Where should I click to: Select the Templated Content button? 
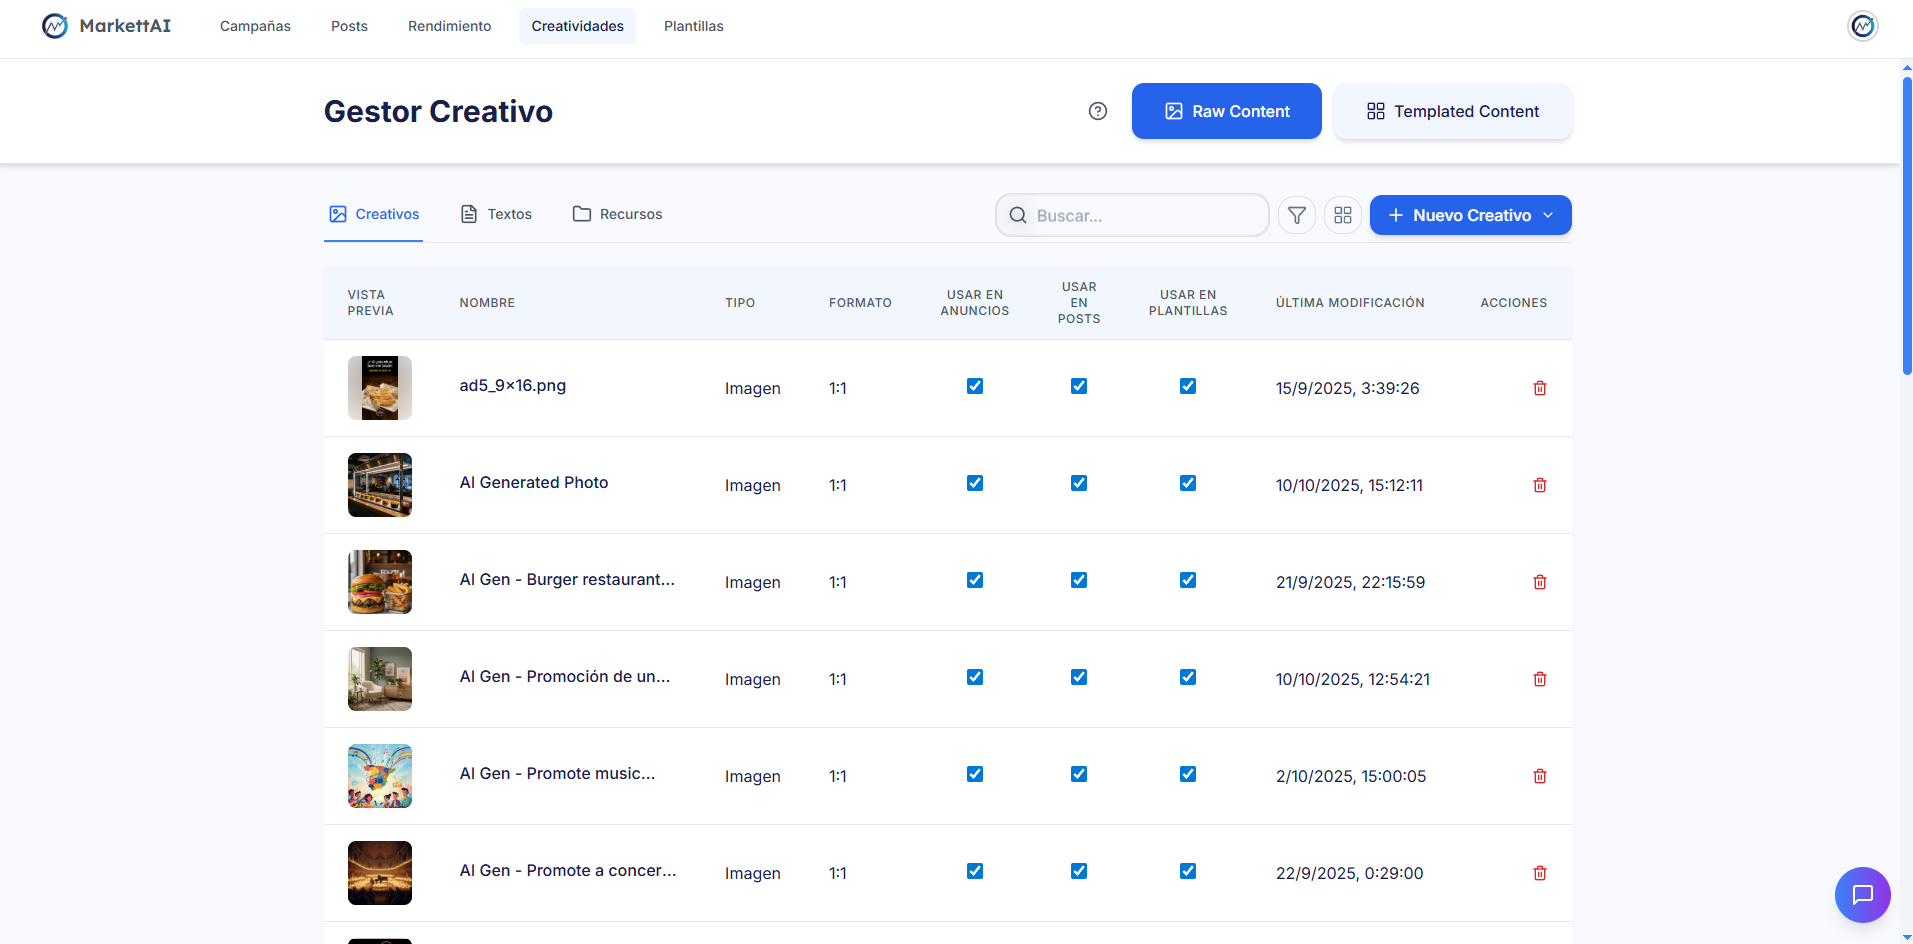point(1452,111)
